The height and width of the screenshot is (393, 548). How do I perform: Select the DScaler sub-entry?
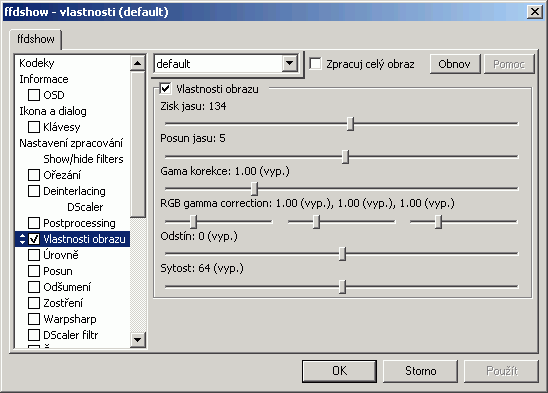pyautogui.click(x=85, y=207)
